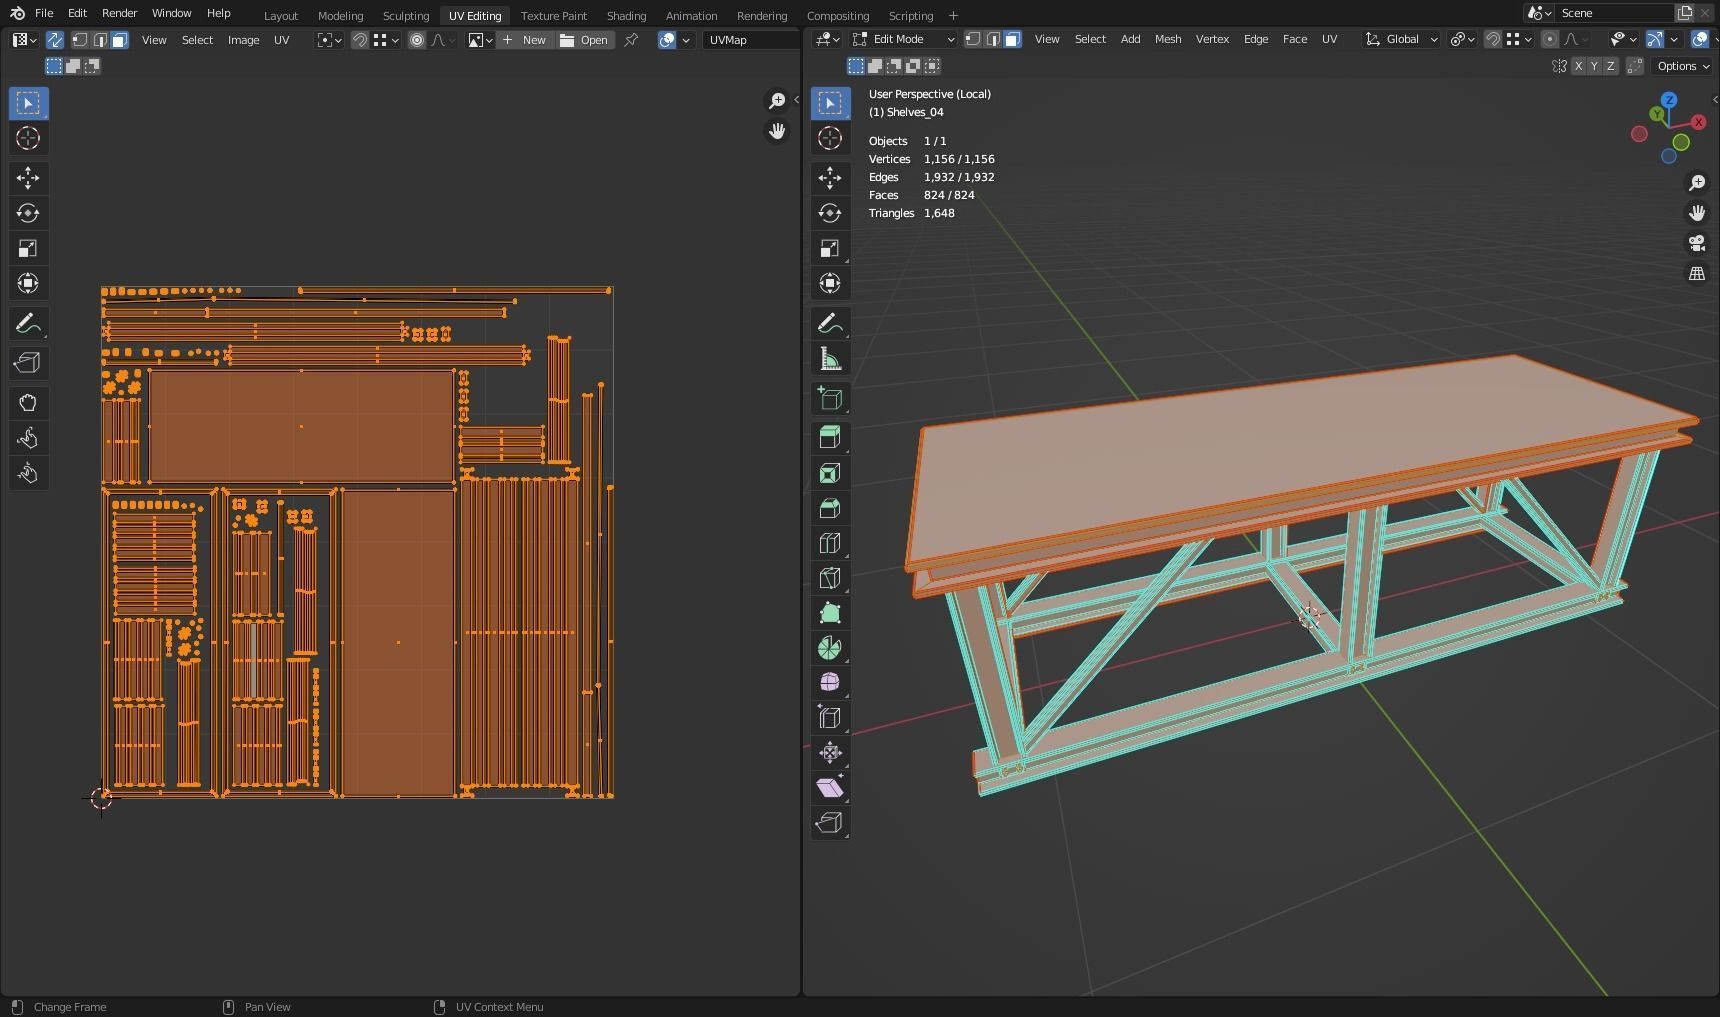Select the Loop Cut tool
The width and height of the screenshot is (1720, 1017).
tap(830, 543)
